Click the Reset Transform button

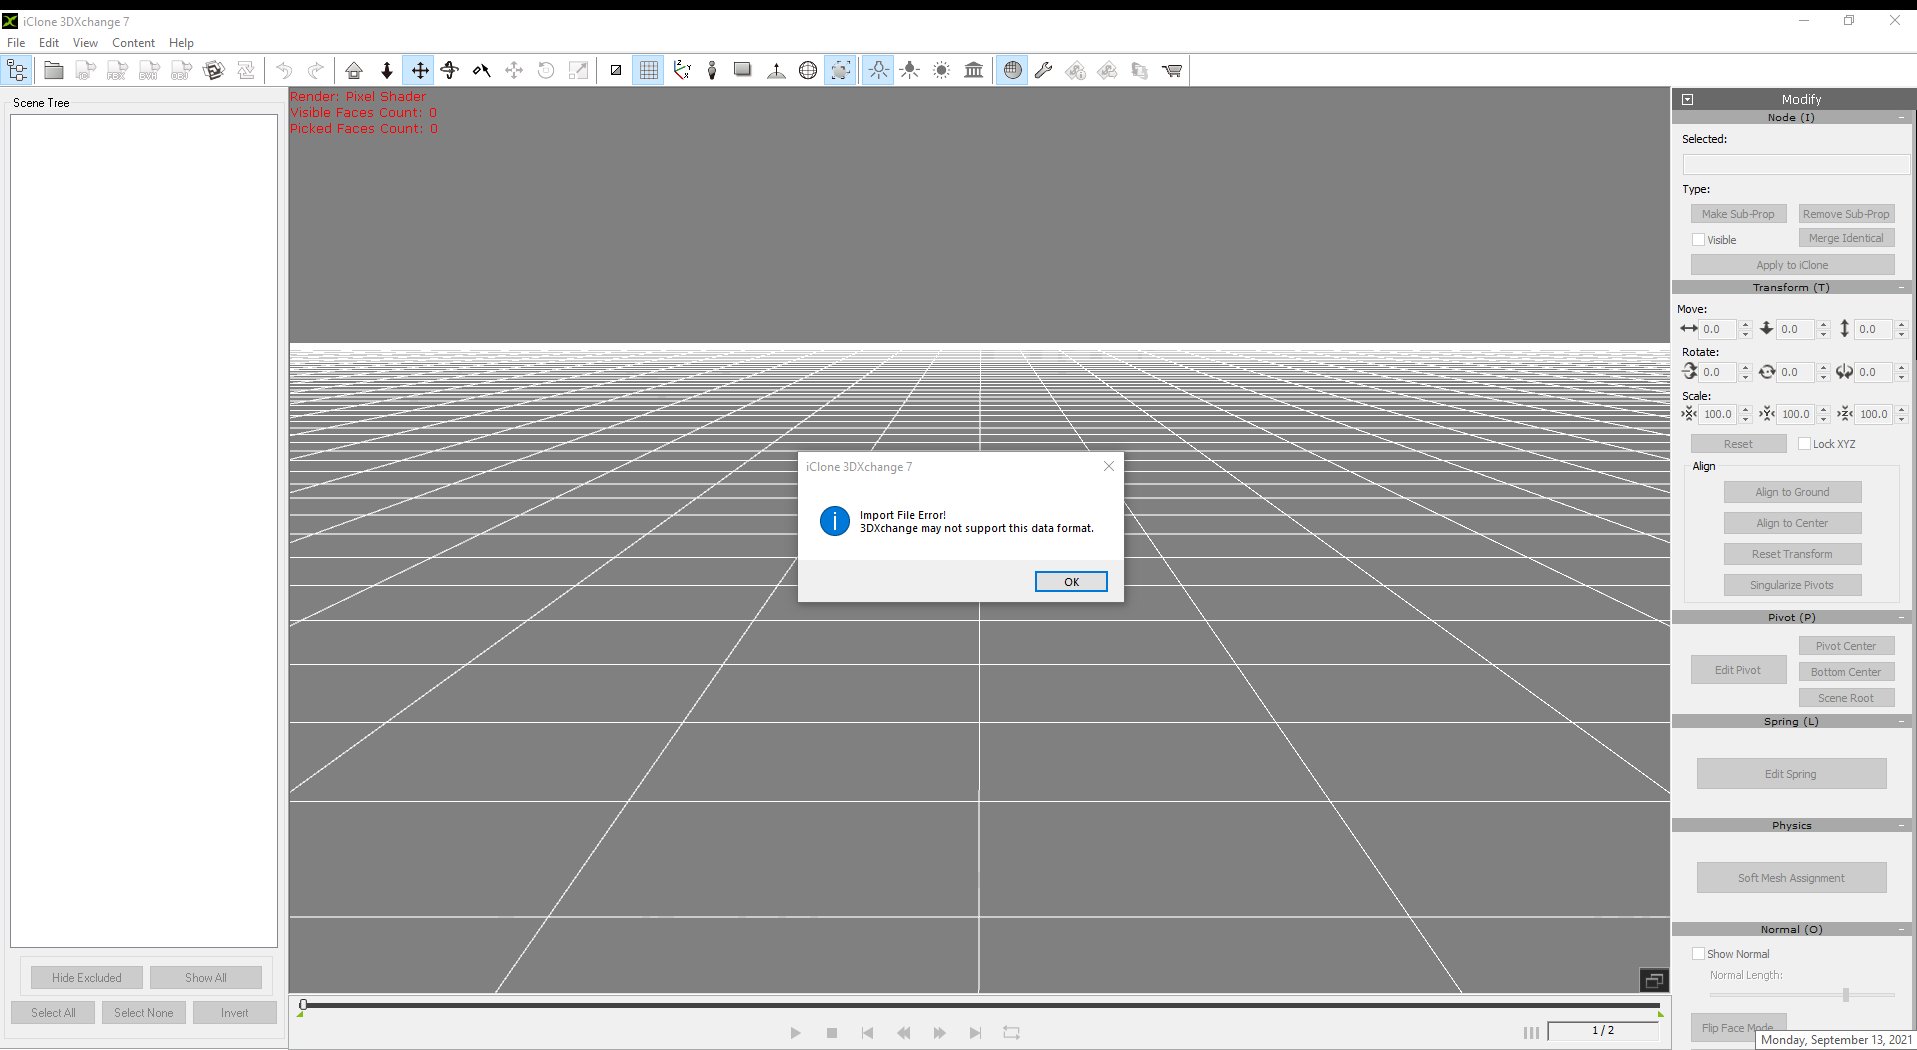1792,554
